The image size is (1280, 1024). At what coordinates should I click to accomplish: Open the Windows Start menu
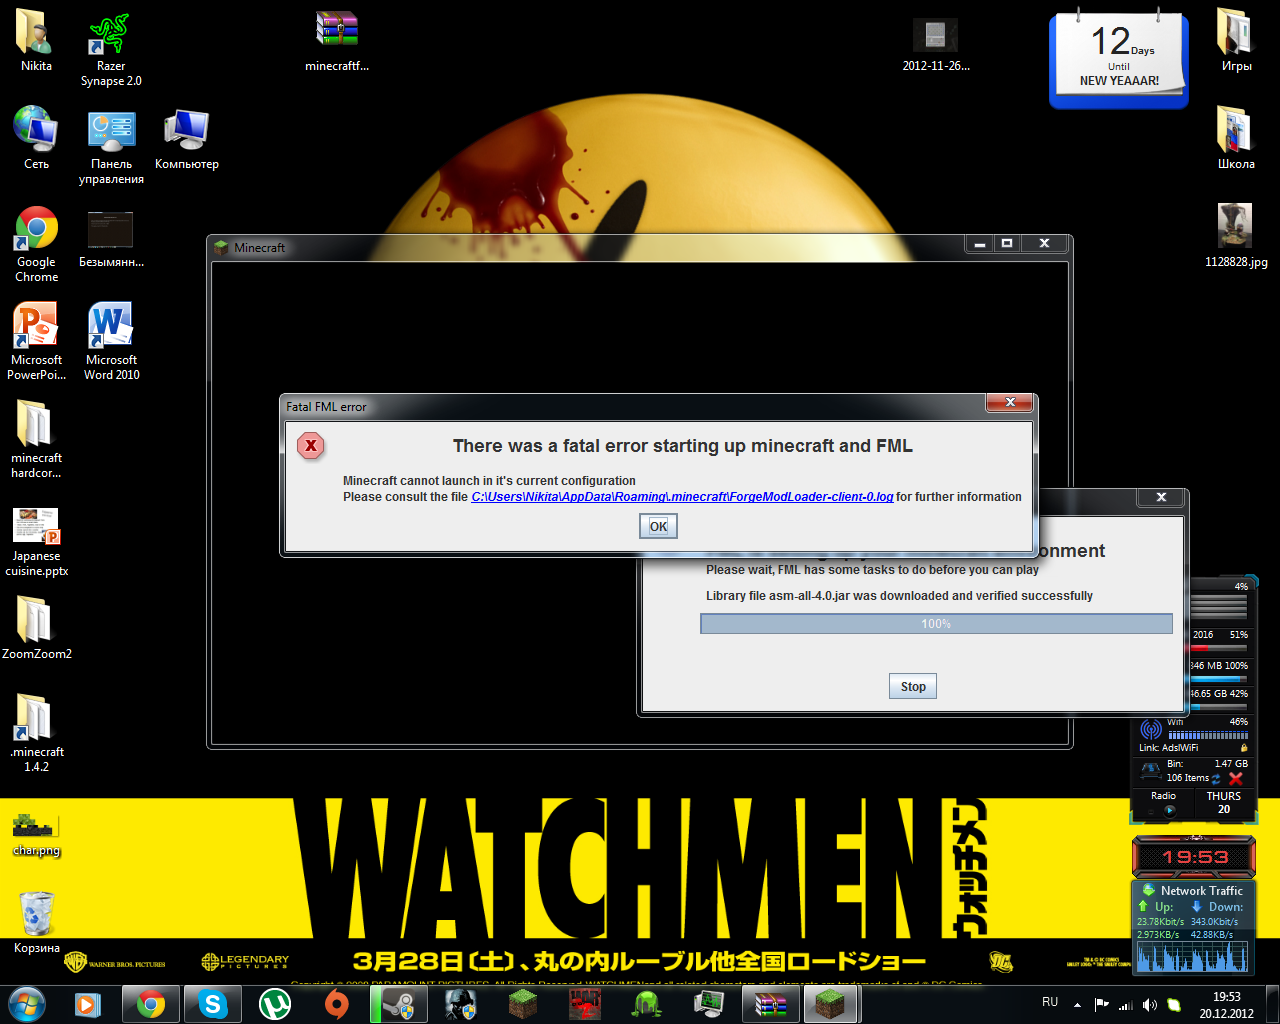coord(27,1003)
